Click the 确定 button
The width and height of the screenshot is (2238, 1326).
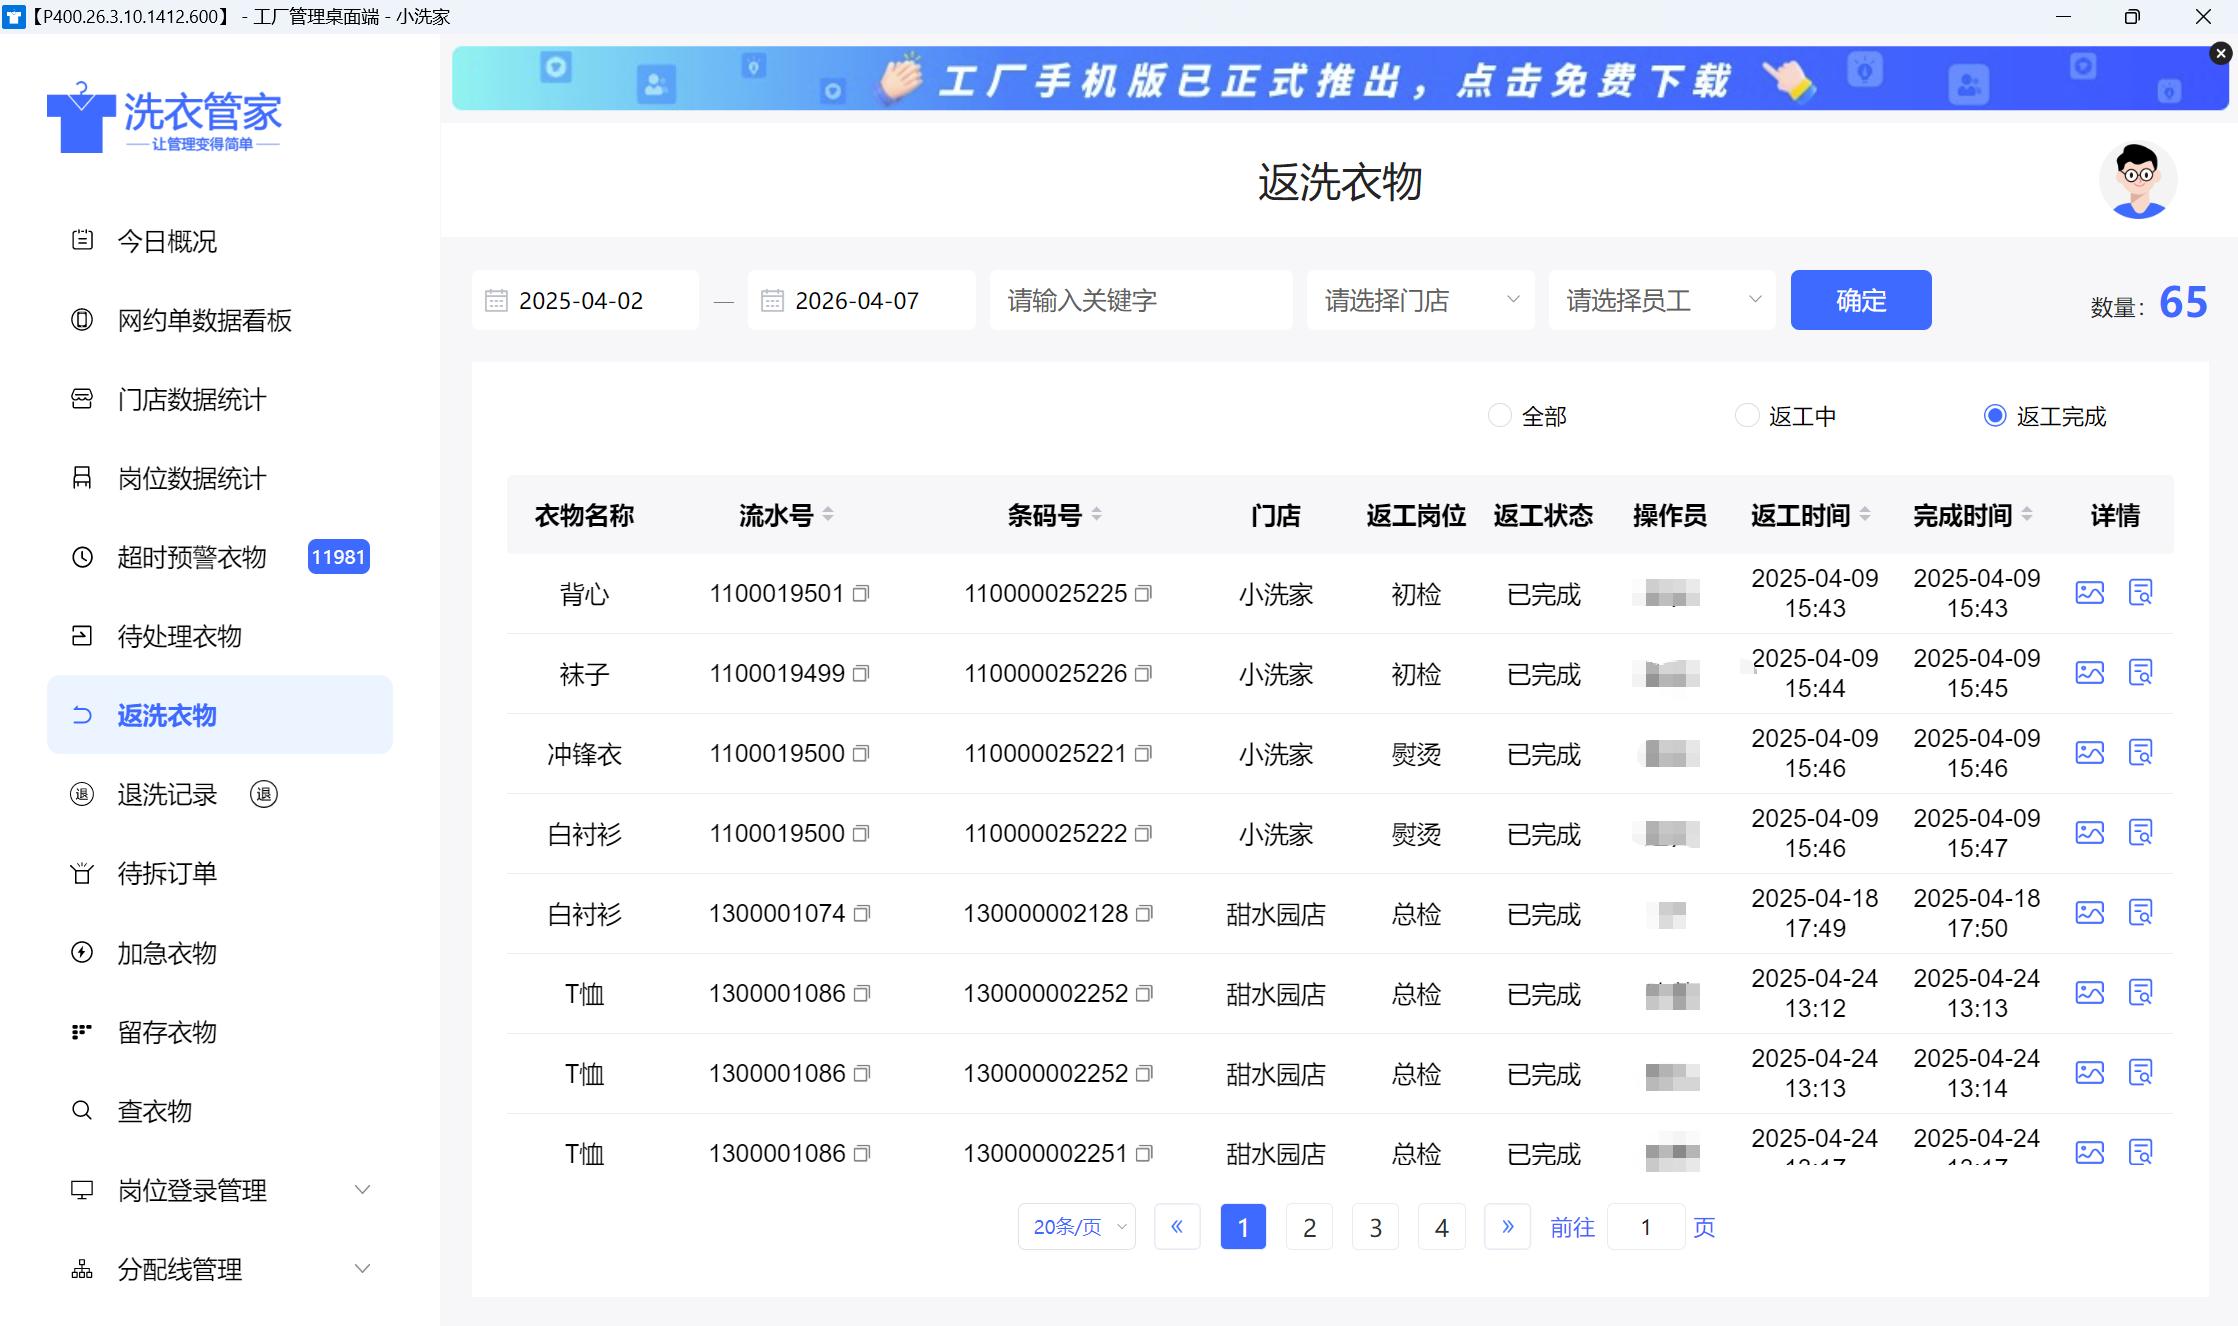coord(1860,300)
